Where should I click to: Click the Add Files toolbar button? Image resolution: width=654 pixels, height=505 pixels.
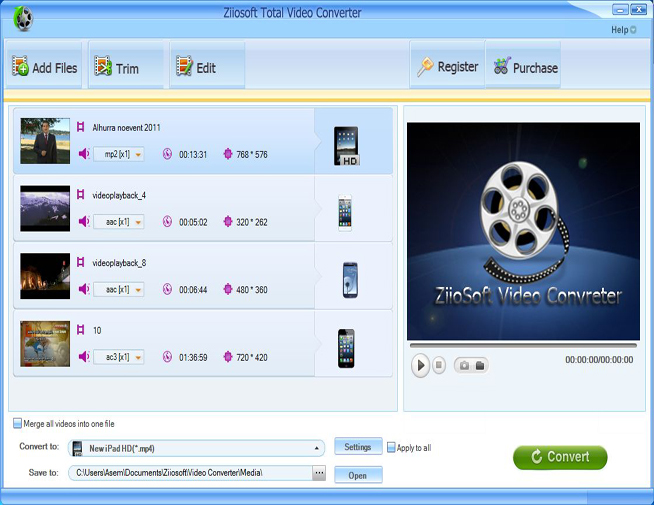coord(44,66)
